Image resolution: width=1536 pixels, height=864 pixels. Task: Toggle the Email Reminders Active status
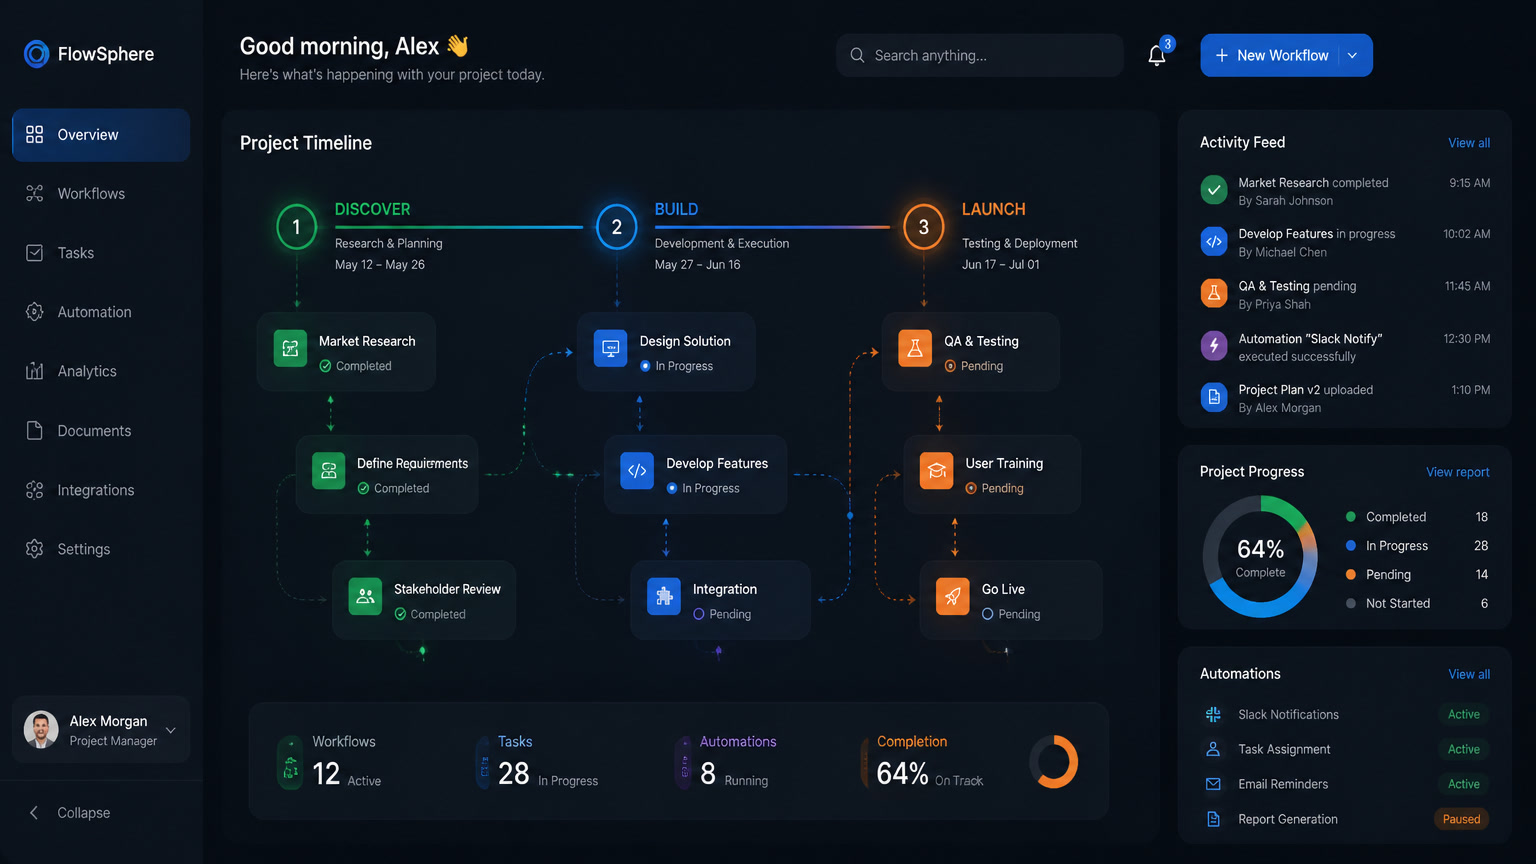tap(1463, 784)
